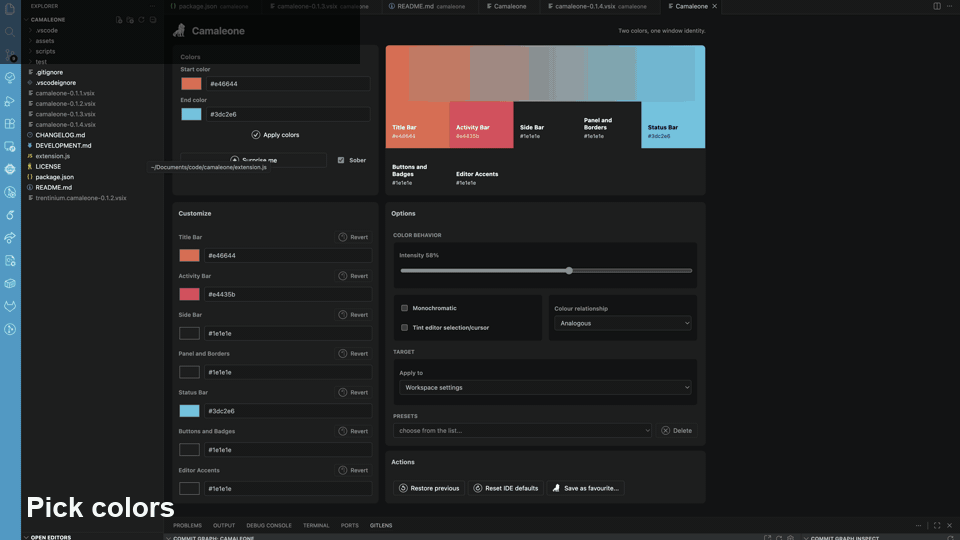Collapse the CAMALEONE root folder
This screenshot has height=540, width=960.
48,20
